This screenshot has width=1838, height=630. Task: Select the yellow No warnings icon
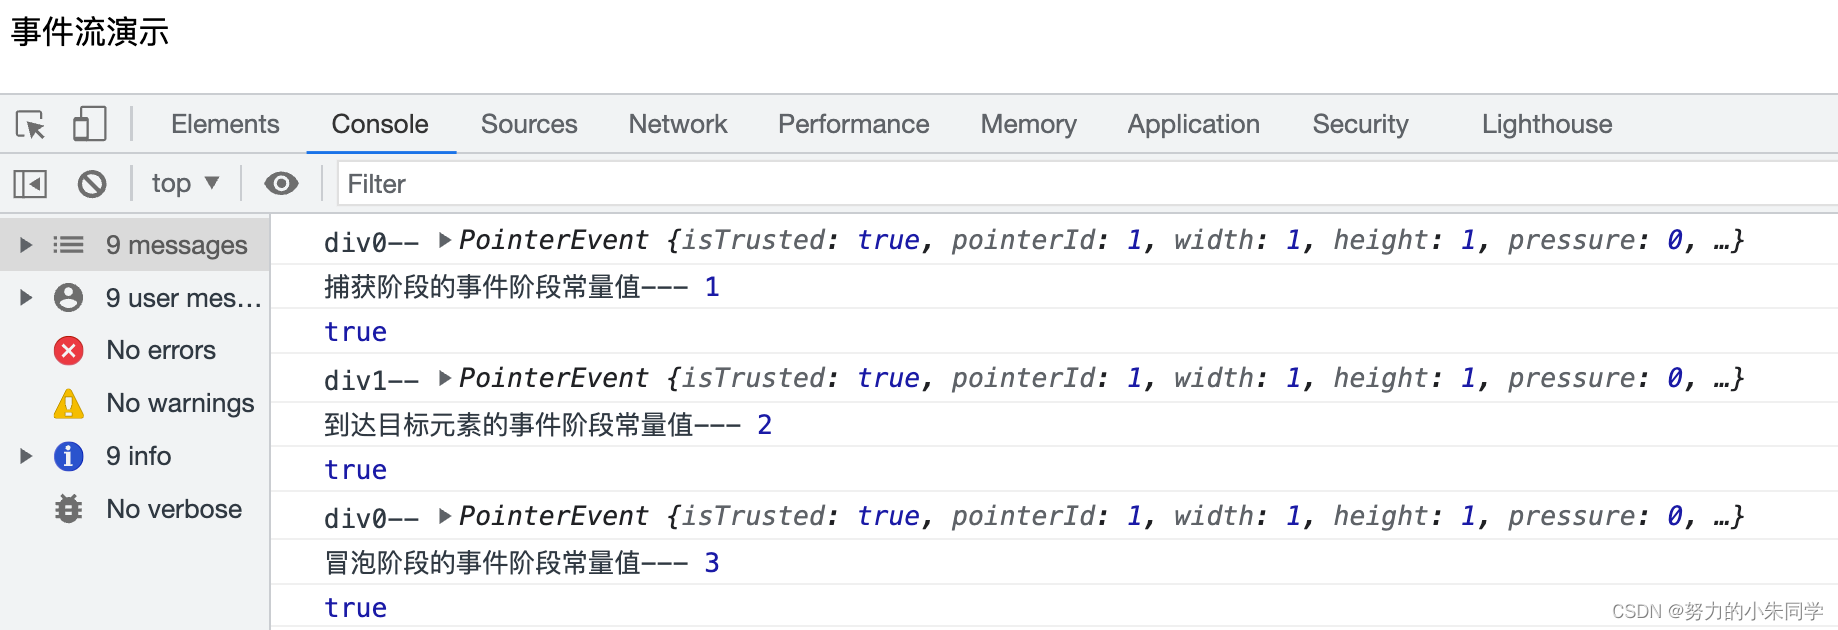pyautogui.click(x=68, y=404)
